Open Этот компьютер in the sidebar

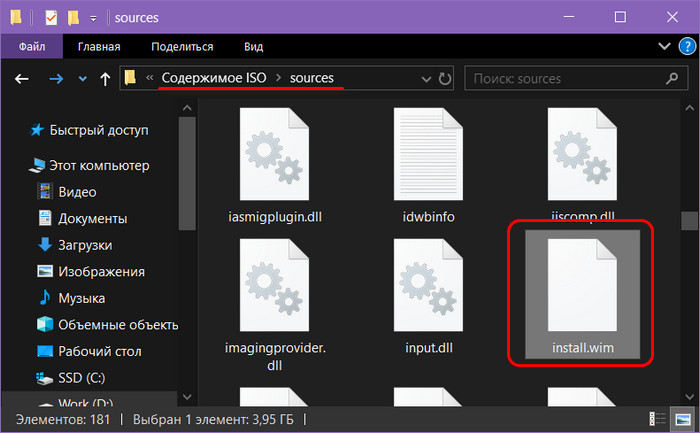(89, 166)
